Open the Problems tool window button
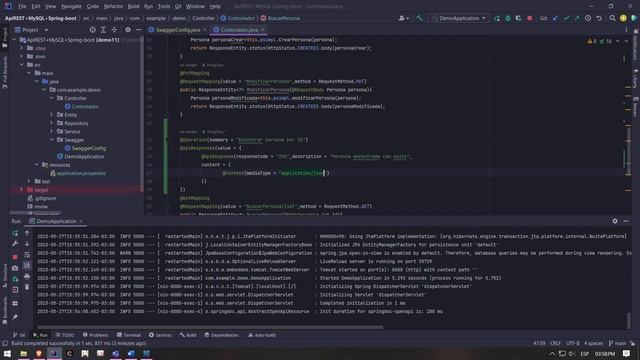The height and width of the screenshot is (360, 640). click(x=96, y=335)
